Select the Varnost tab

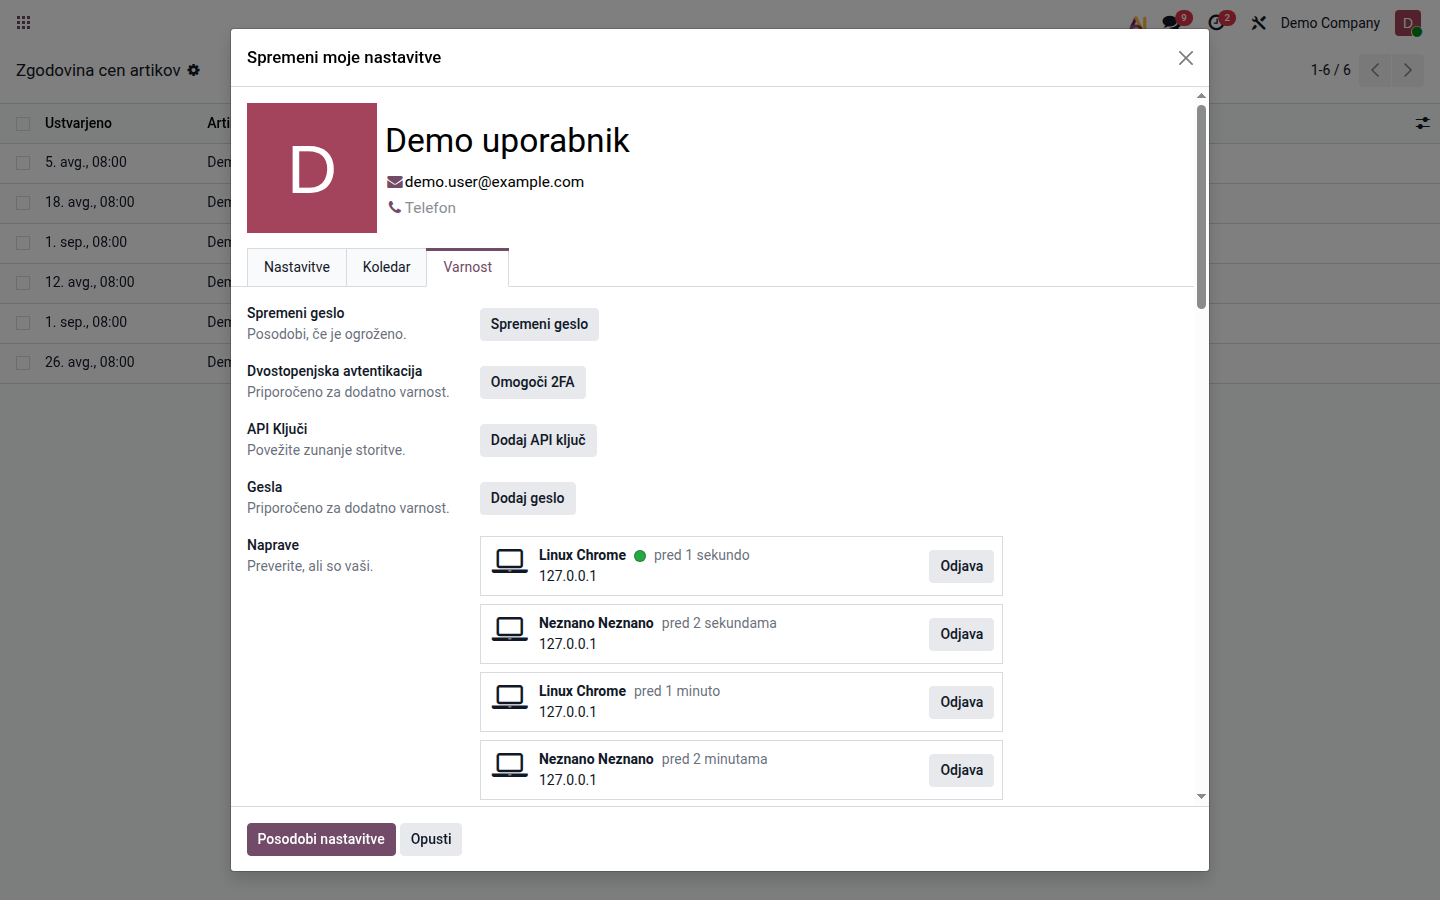click(x=468, y=267)
